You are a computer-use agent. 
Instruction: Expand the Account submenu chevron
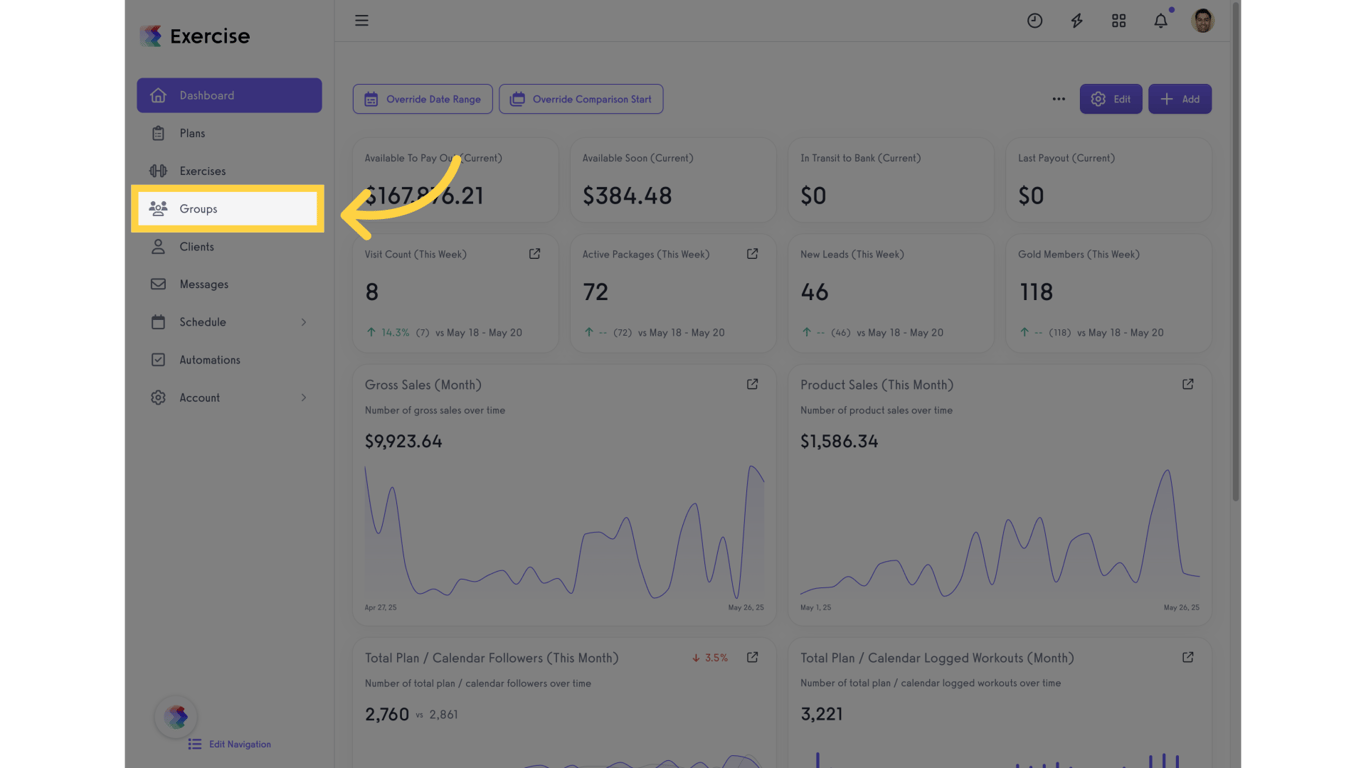point(304,398)
